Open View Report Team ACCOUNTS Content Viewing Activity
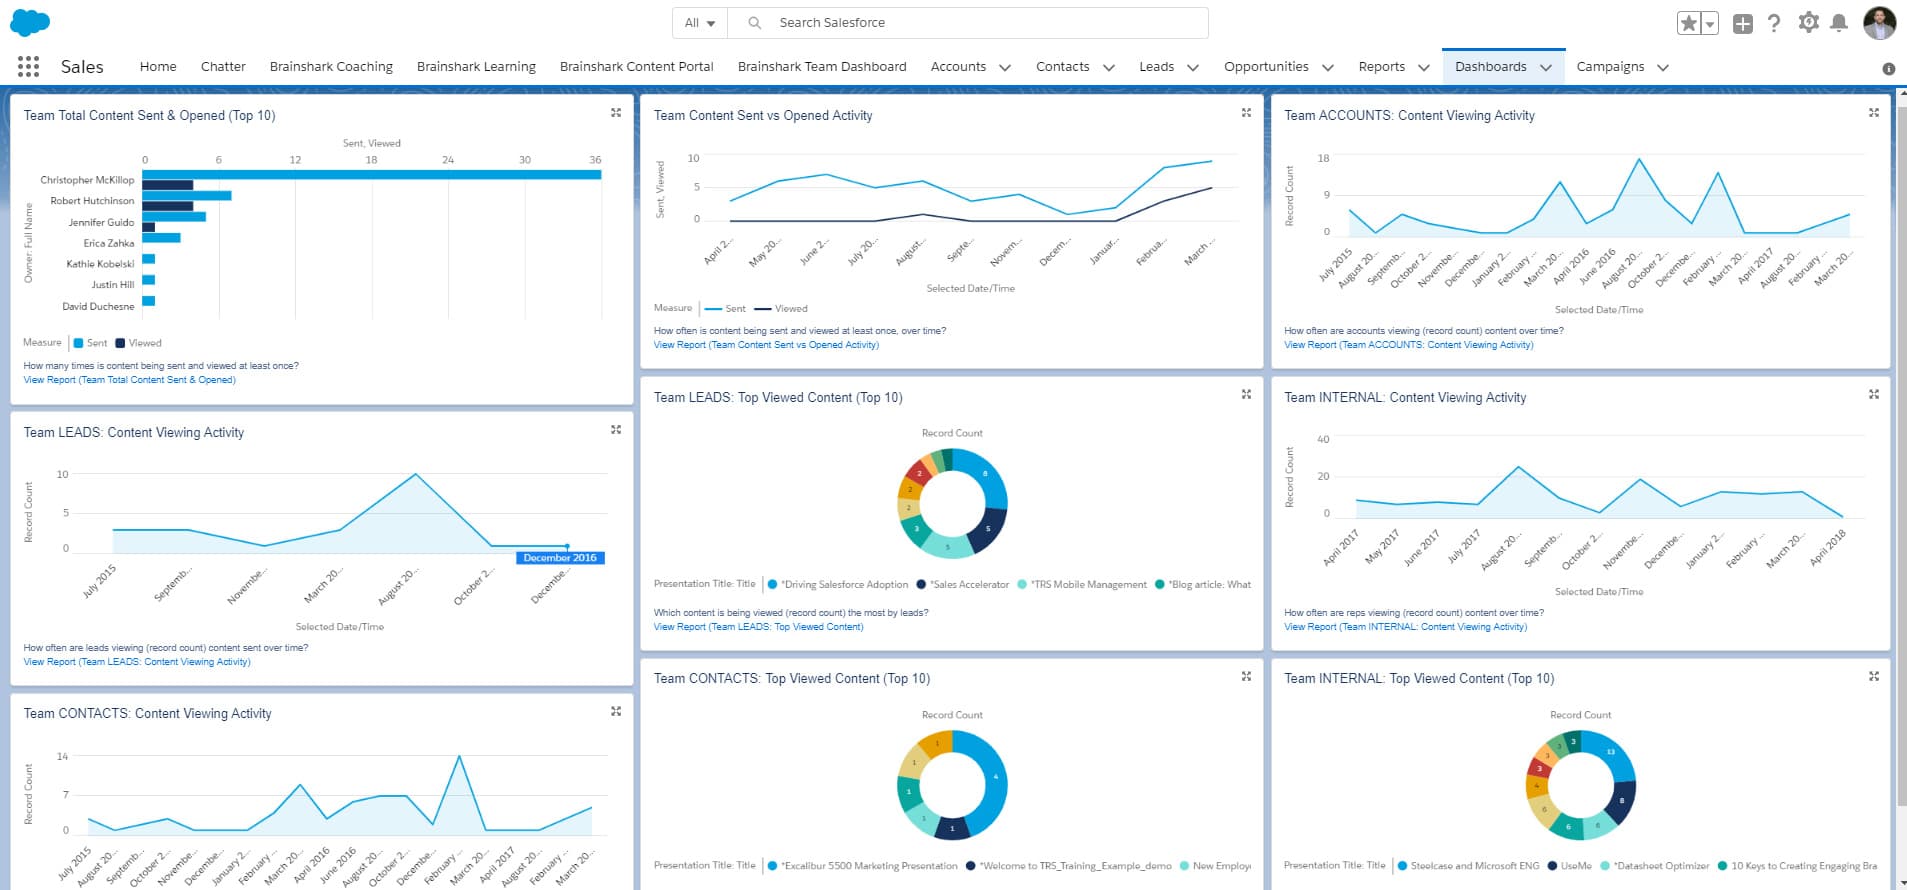1907x890 pixels. point(1408,345)
